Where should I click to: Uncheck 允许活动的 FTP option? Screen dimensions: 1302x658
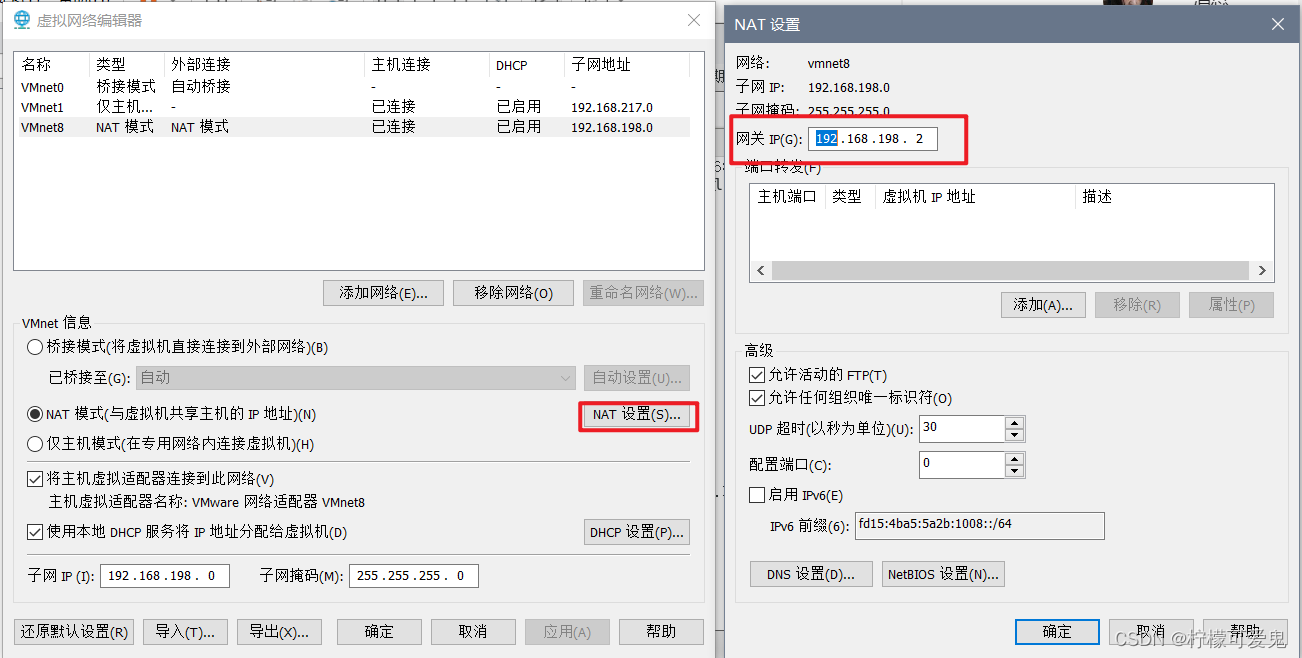pyautogui.click(x=757, y=375)
